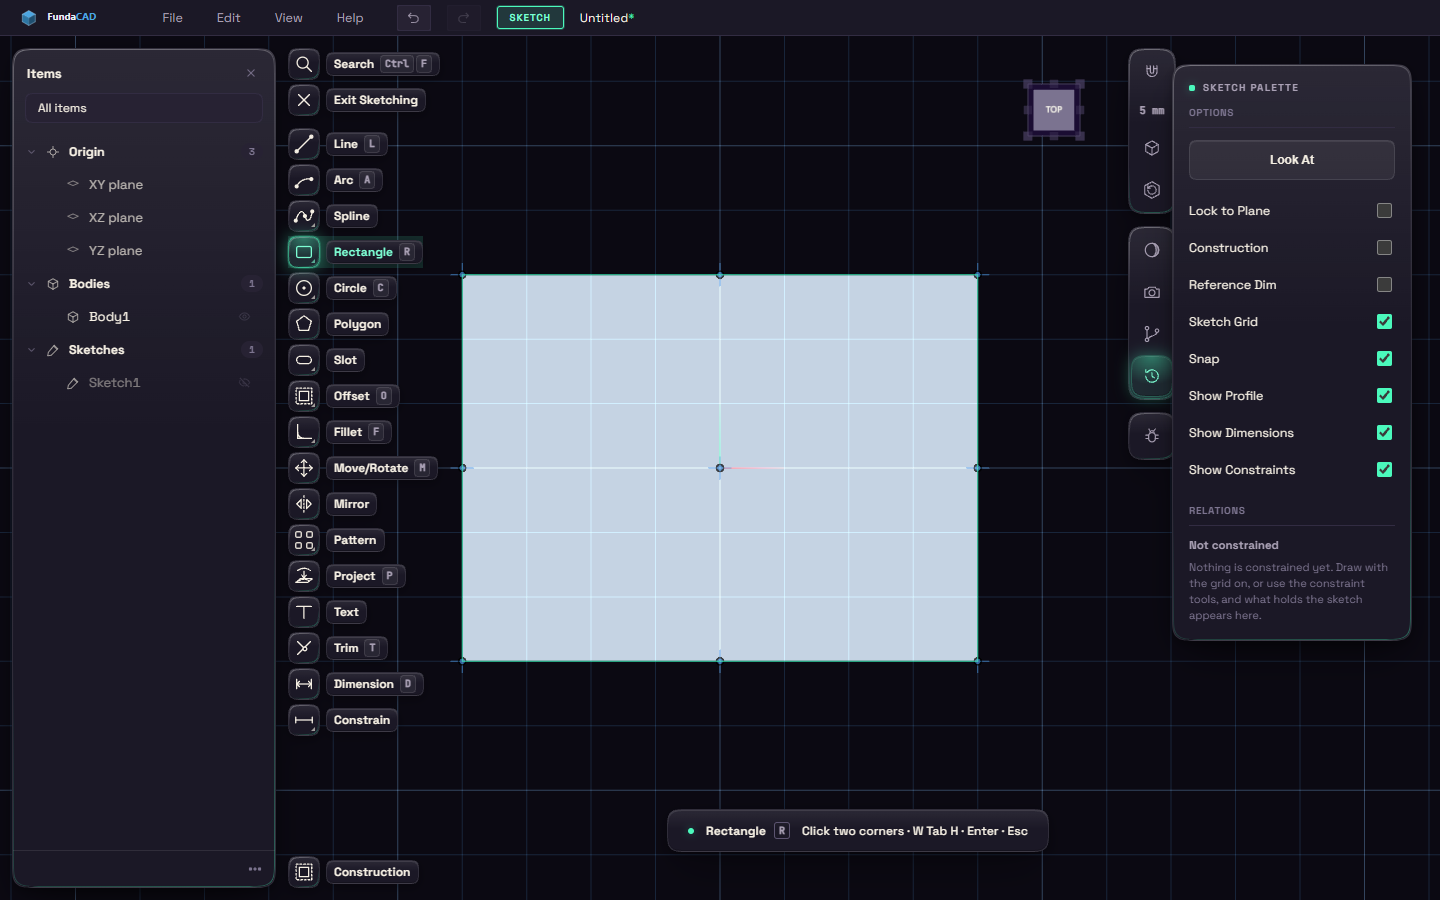Open the Help menu
This screenshot has height=900, width=1440.
(350, 18)
